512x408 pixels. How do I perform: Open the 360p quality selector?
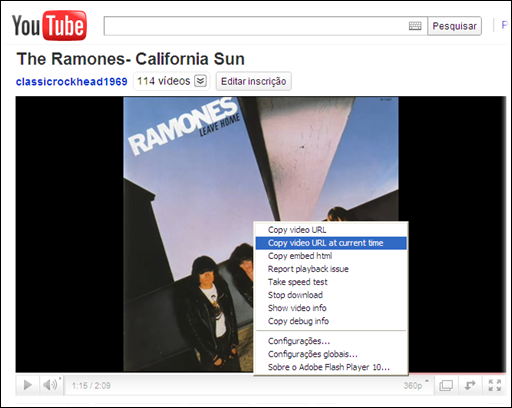tap(416, 385)
